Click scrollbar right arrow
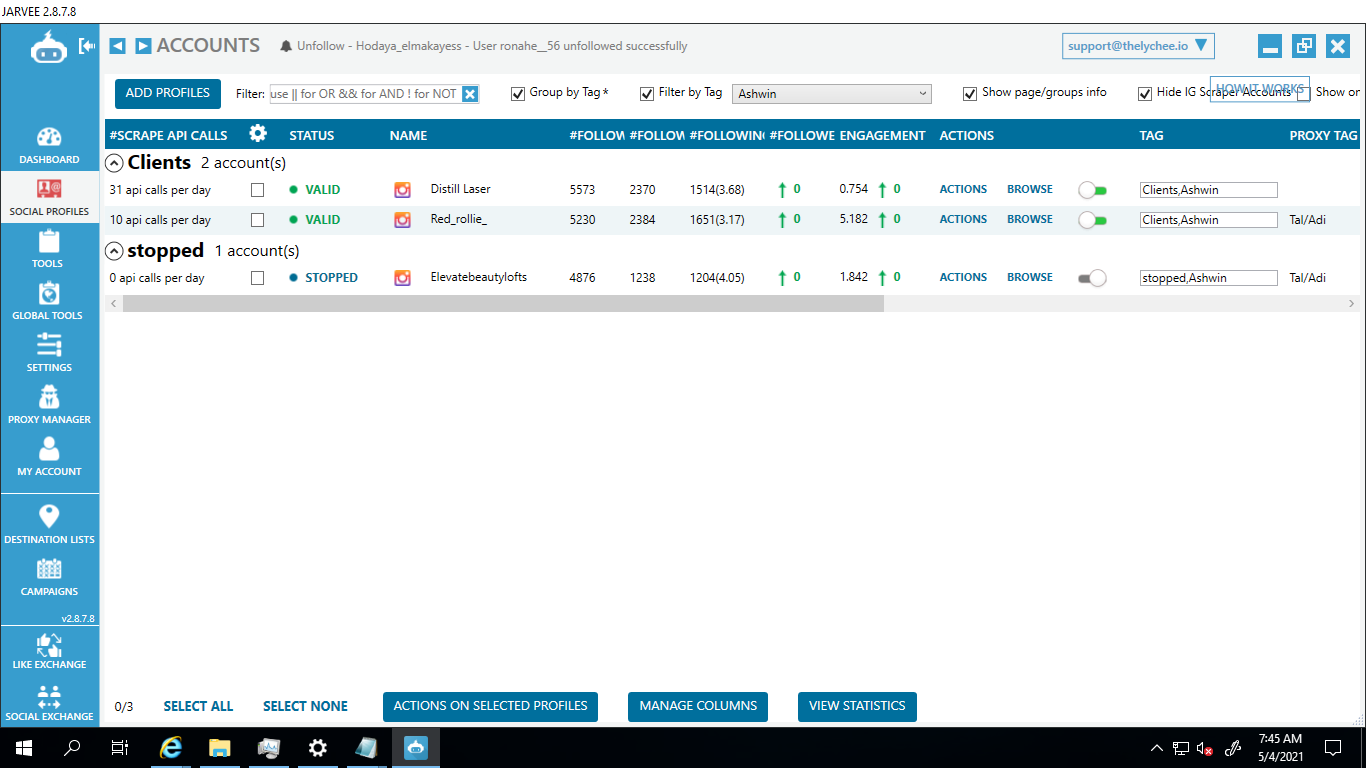1366x768 pixels. click(x=1351, y=303)
